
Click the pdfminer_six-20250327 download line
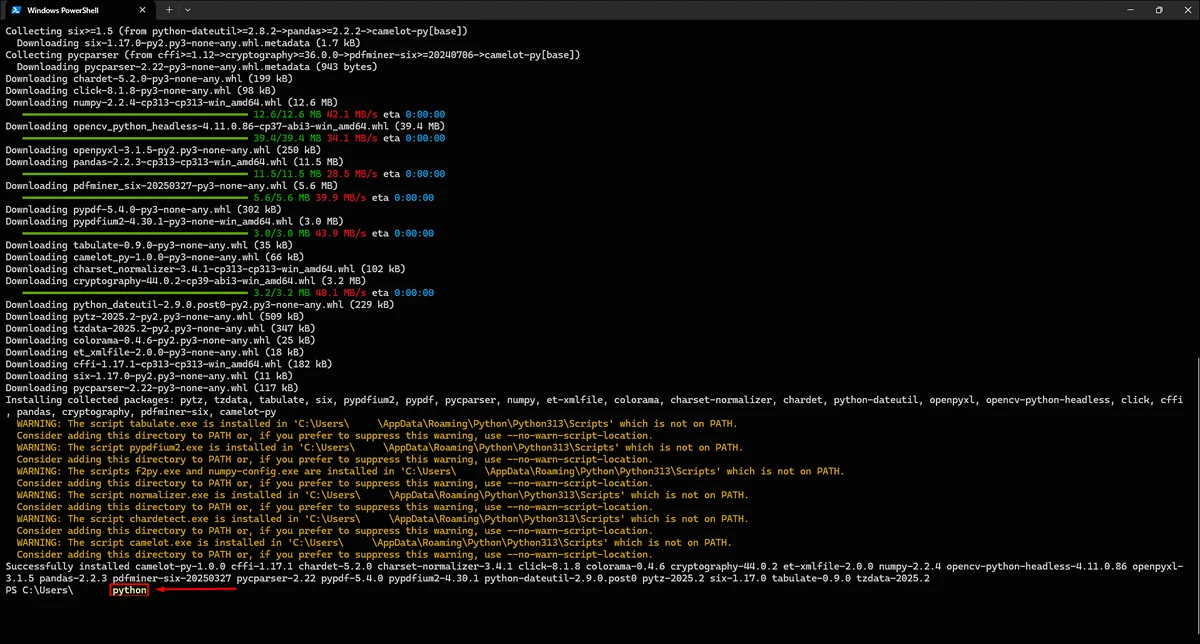tap(171, 186)
